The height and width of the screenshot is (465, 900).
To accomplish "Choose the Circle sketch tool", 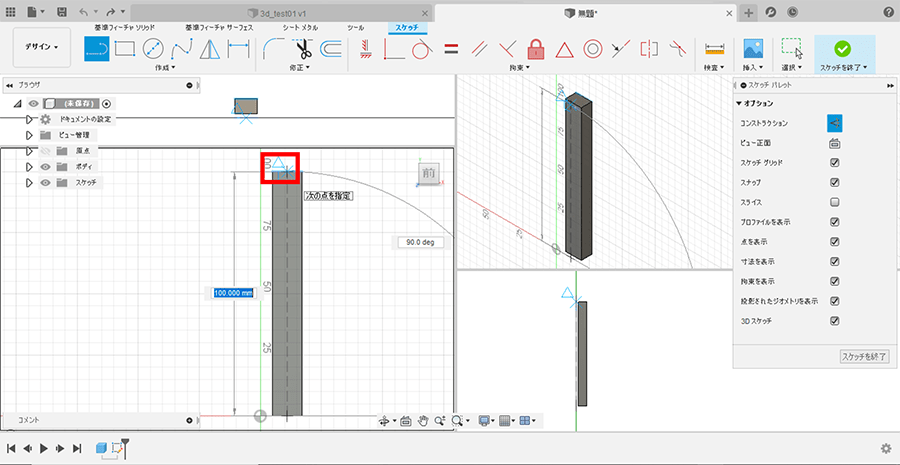I will tap(153, 47).
